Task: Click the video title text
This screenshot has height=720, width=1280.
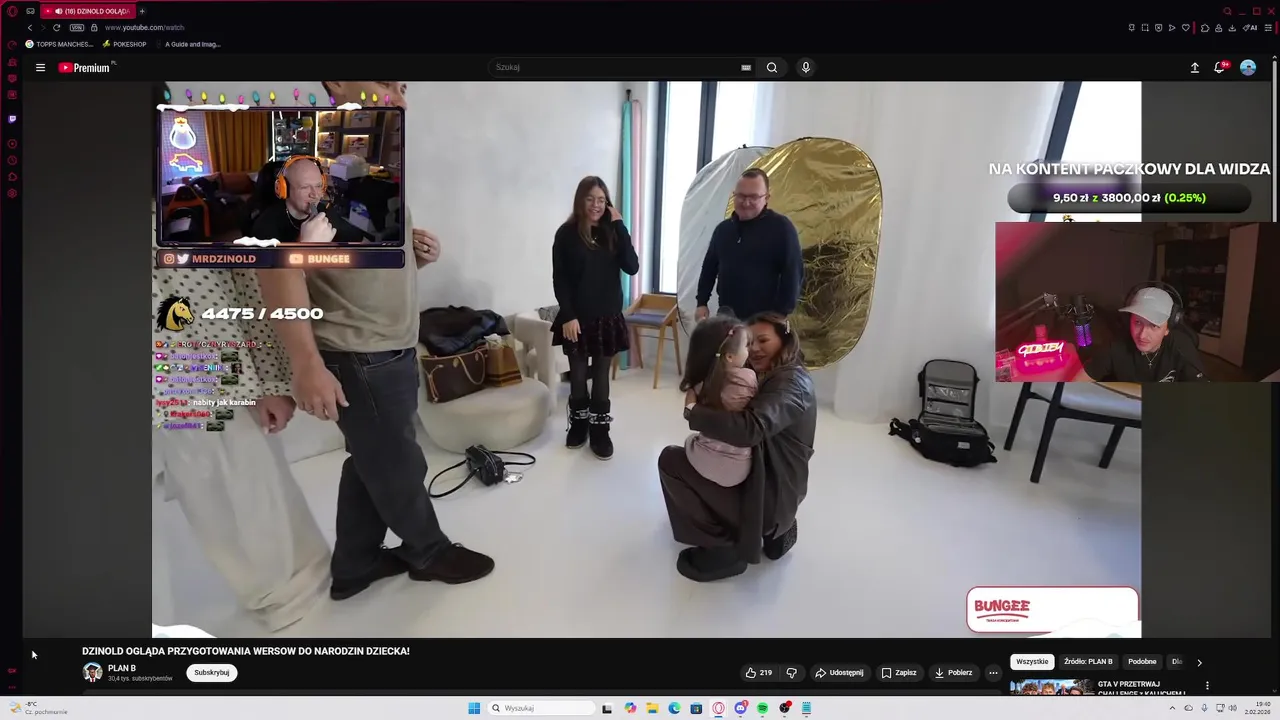Action: click(246, 651)
